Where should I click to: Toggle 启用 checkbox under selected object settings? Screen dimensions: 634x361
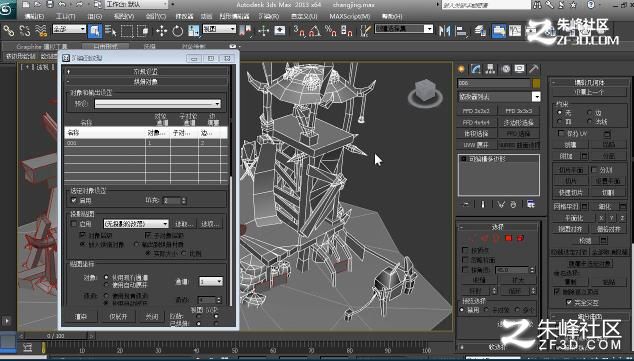(74, 200)
